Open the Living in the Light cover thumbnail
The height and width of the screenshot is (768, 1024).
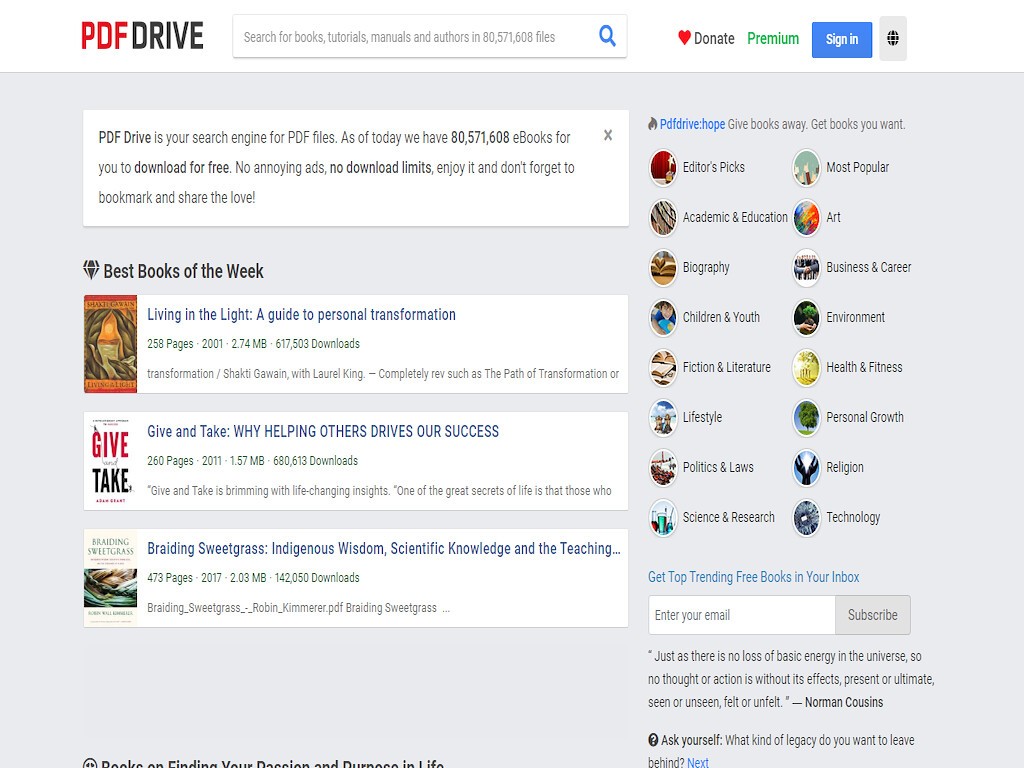coord(110,344)
